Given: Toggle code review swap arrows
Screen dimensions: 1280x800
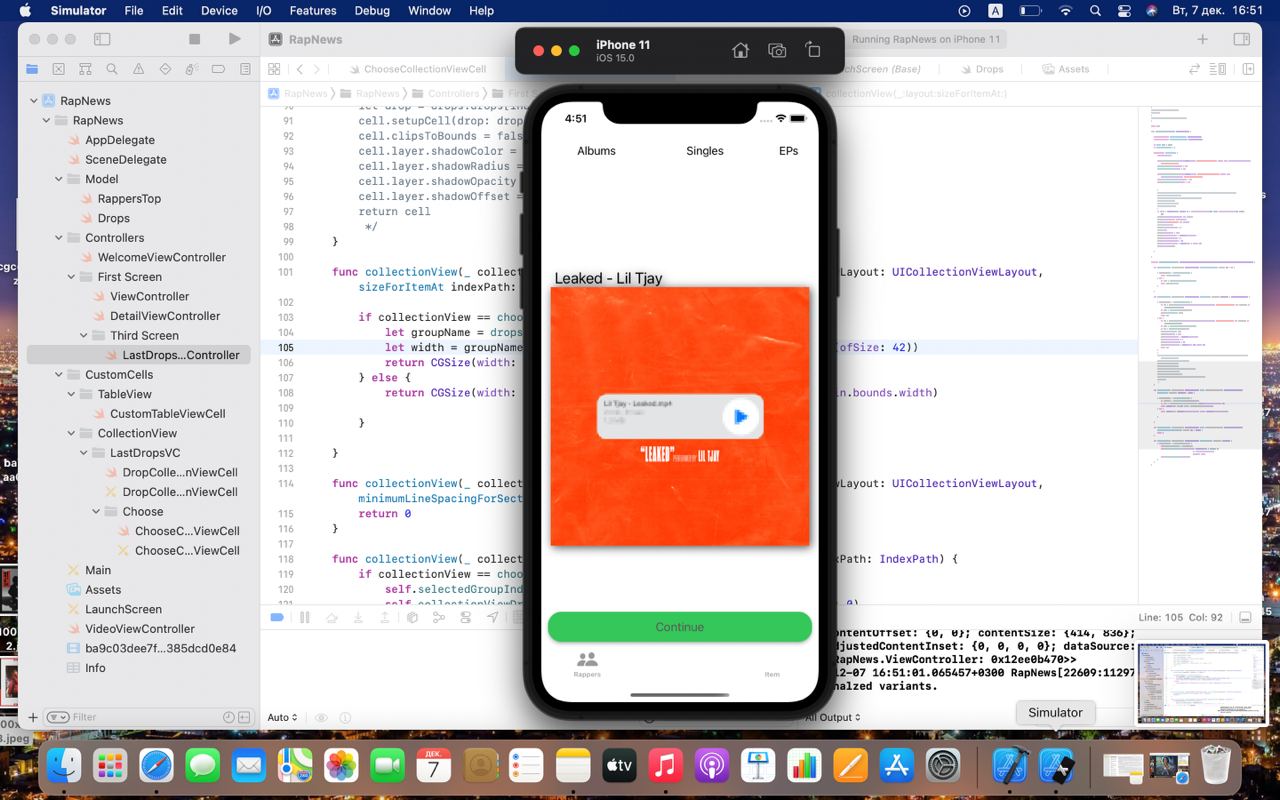Looking at the screenshot, I should [x=1194, y=69].
